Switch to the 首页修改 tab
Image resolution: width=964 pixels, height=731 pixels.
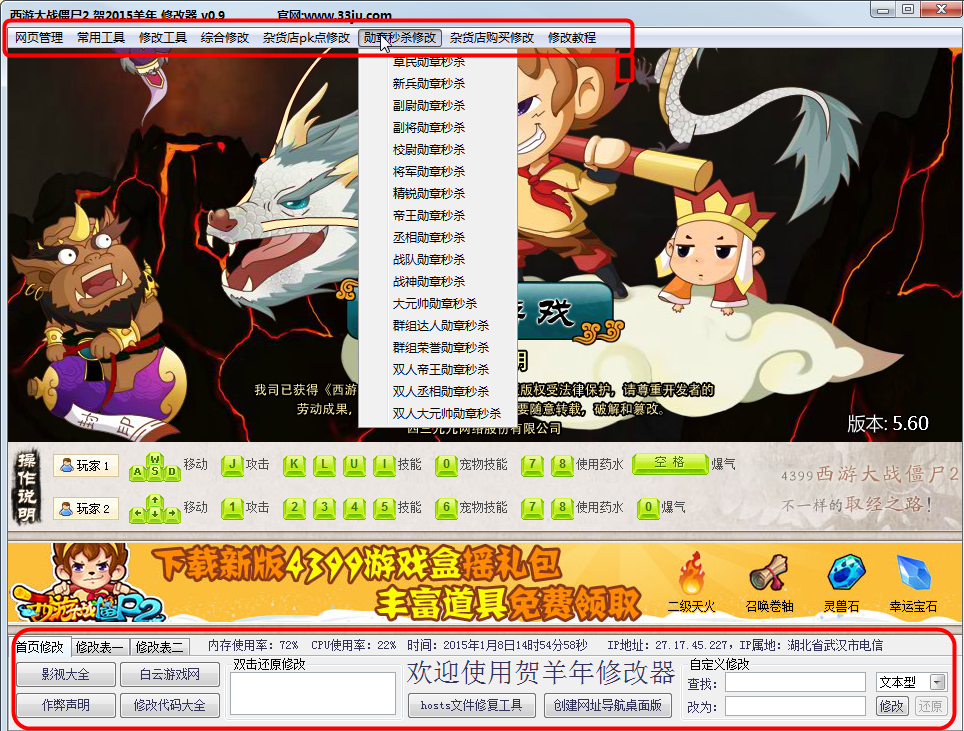tap(40, 647)
